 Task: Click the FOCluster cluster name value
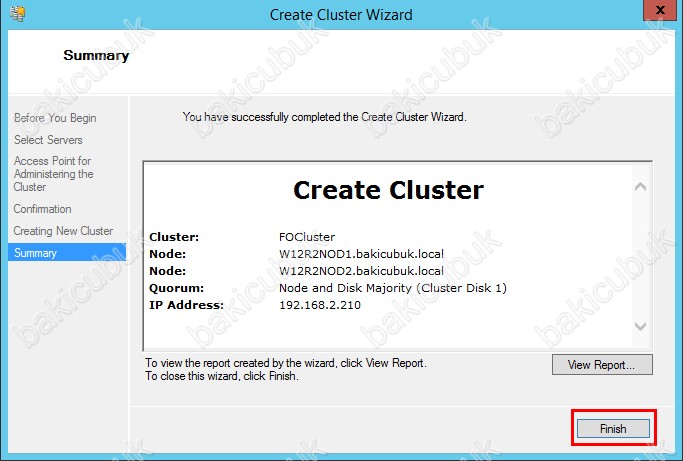(308, 237)
